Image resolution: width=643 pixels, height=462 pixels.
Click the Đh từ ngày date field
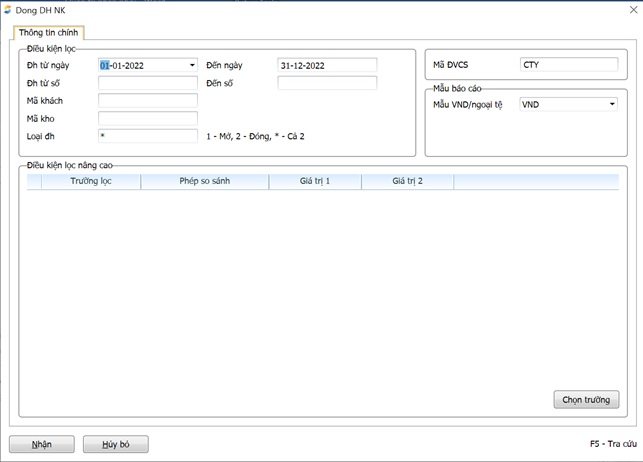click(142, 66)
